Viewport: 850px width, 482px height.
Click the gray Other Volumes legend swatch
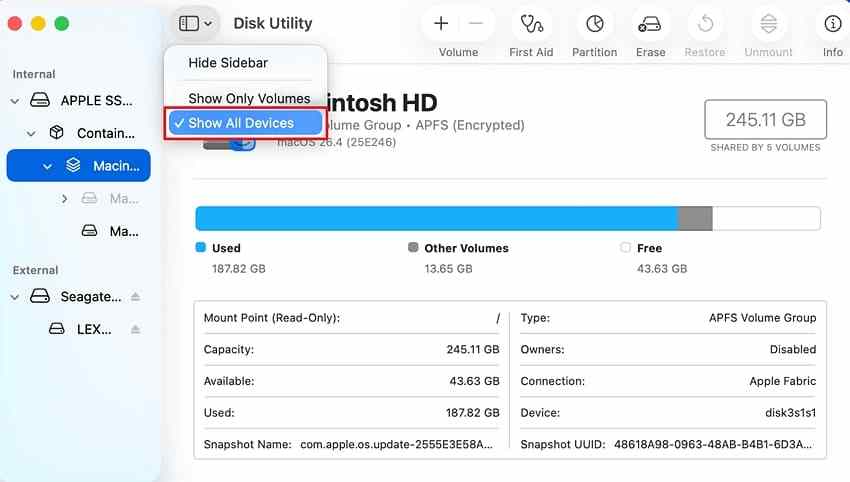pos(413,247)
